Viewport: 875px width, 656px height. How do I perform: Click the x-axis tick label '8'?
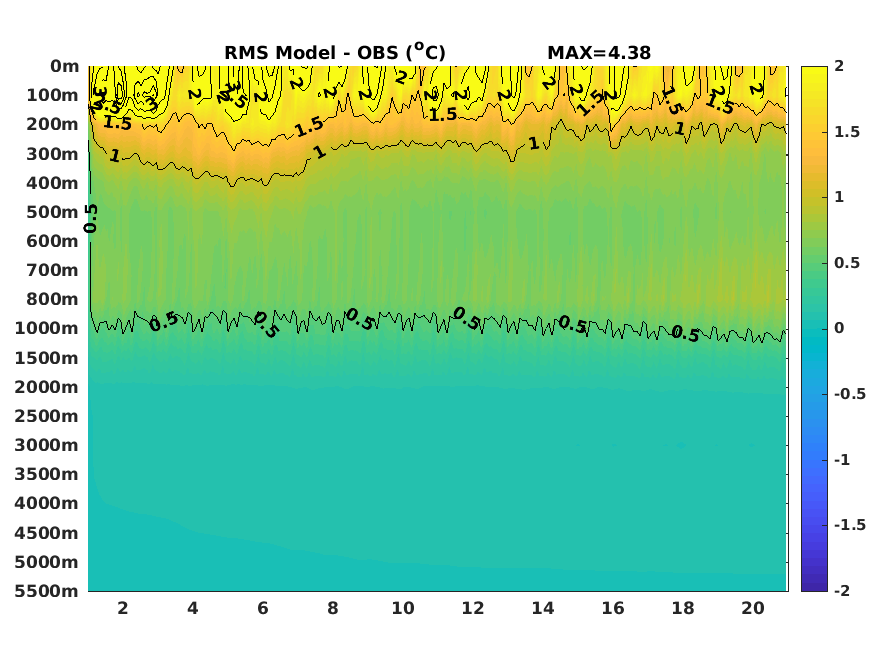coord(333,608)
